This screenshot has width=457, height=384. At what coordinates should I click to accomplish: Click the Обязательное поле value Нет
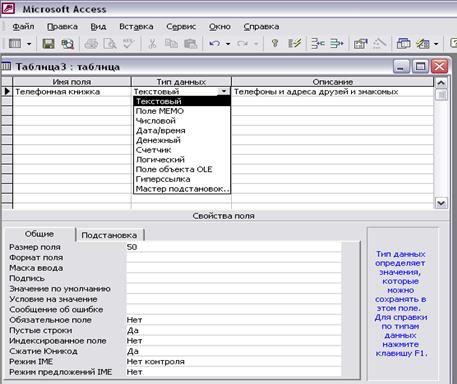tap(233, 320)
